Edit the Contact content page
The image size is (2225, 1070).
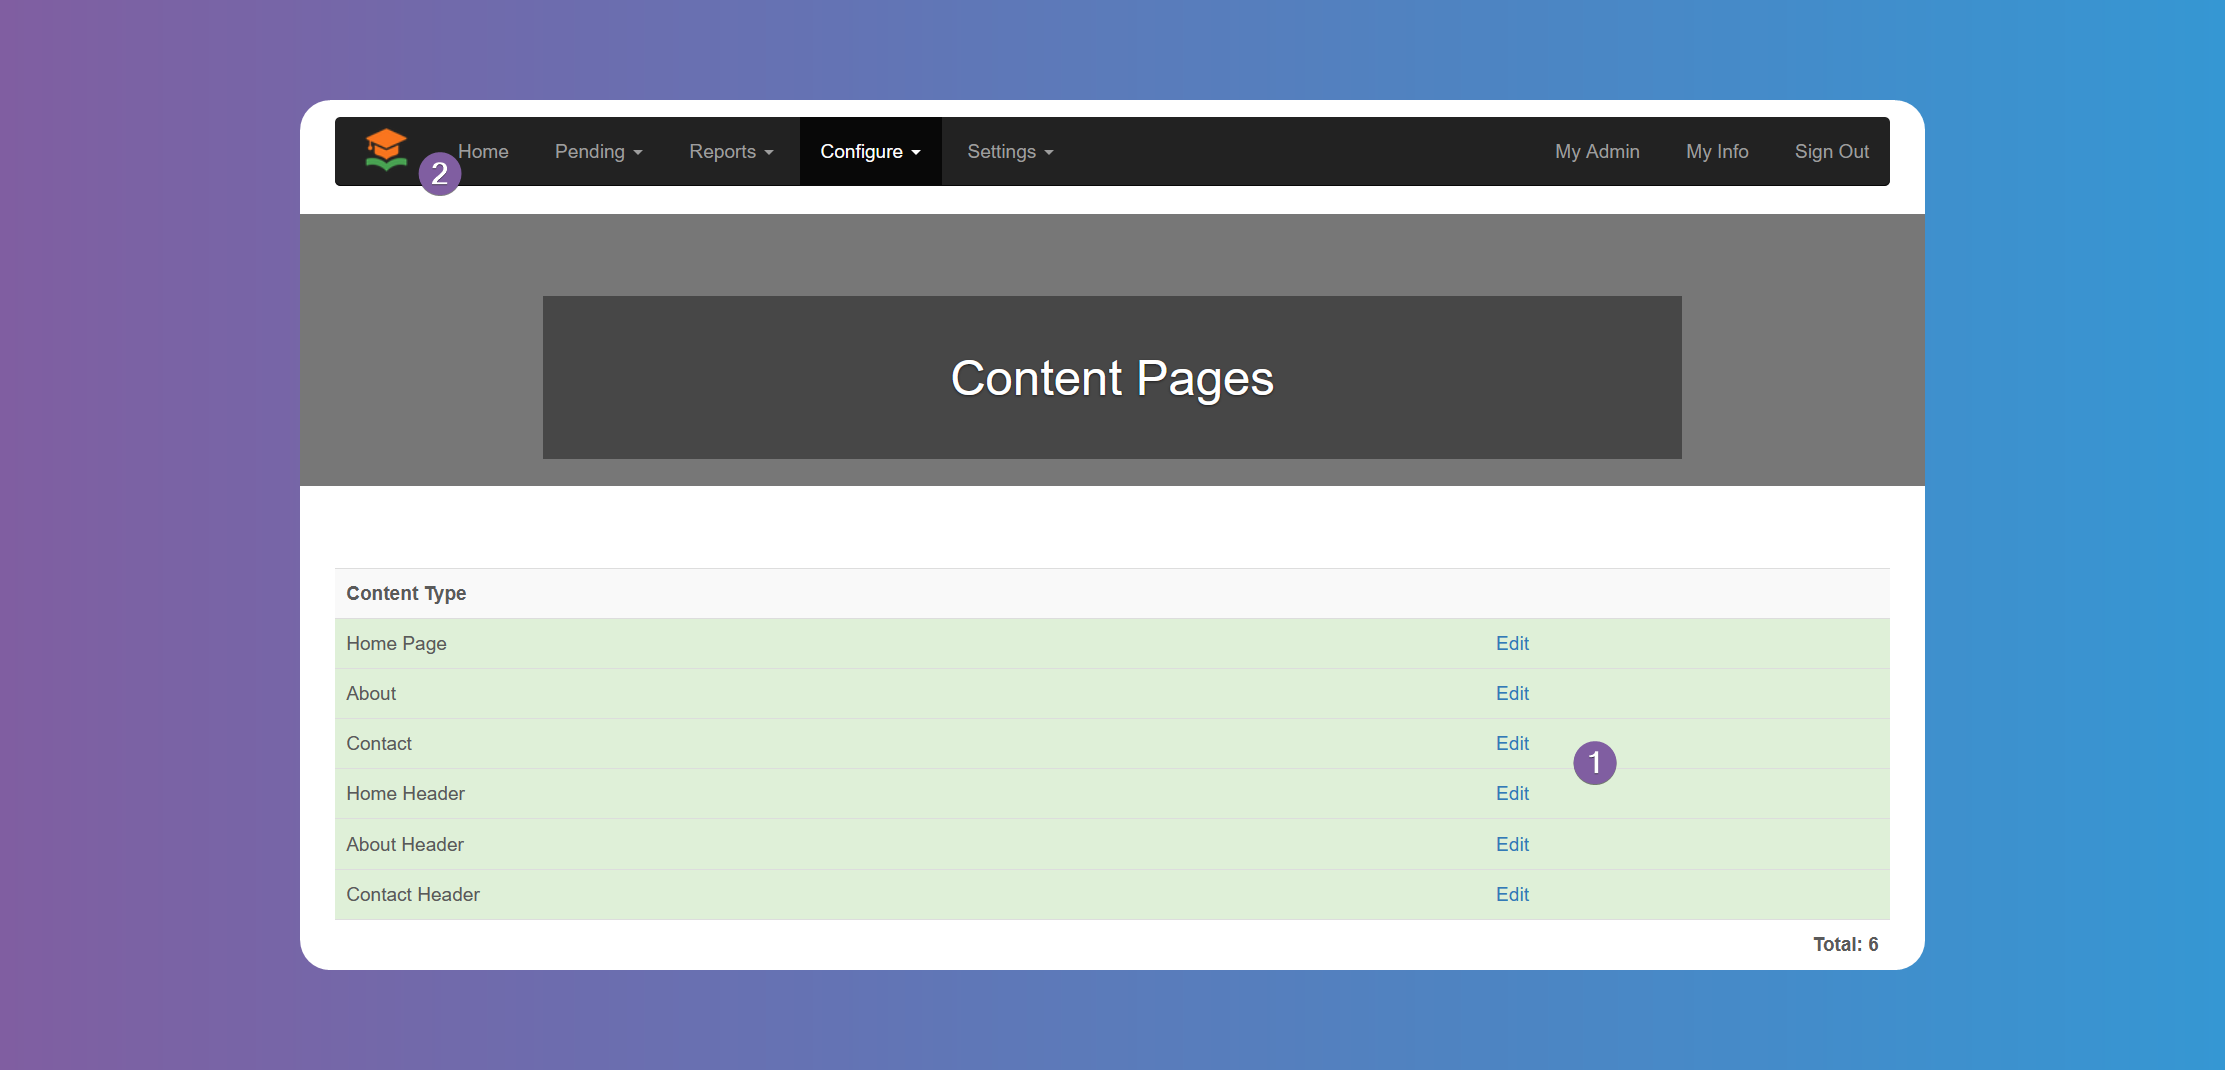pos(1511,743)
